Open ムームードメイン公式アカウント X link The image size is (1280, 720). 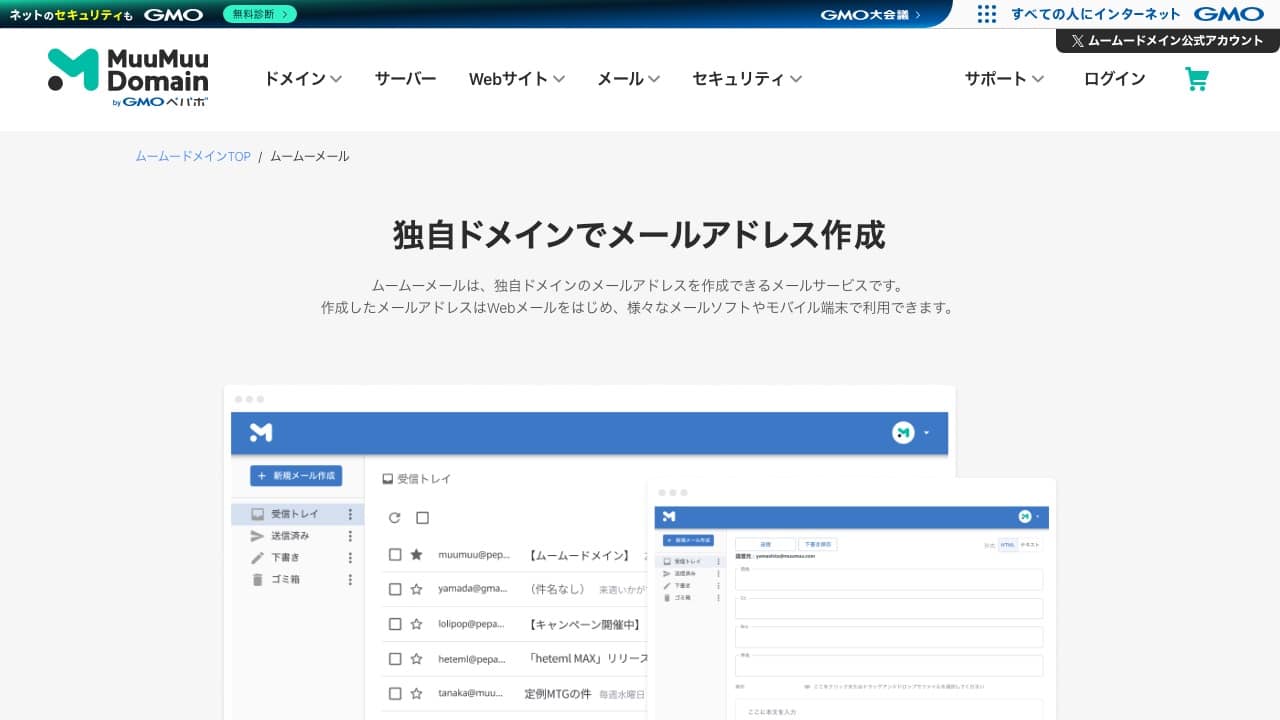pyautogui.click(x=1167, y=41)
